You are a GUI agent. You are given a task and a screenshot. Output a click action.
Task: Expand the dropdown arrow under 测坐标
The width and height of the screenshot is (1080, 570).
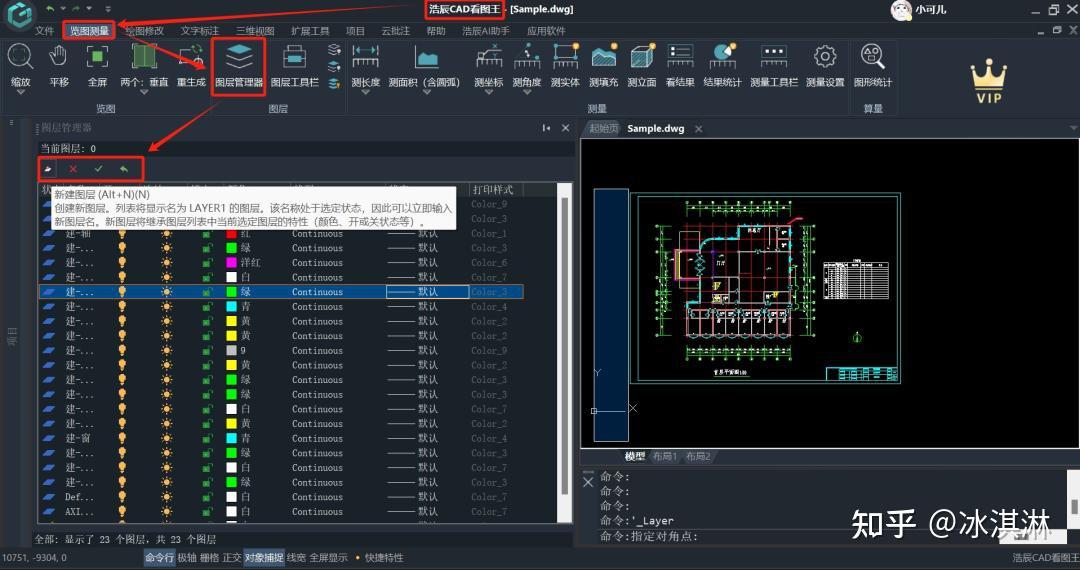coord(488,92)
